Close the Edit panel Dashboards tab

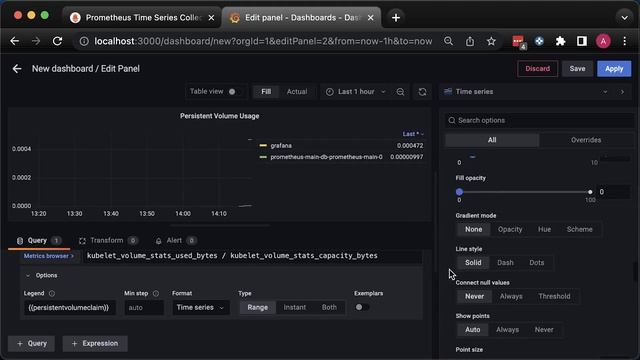coord(370,18)
